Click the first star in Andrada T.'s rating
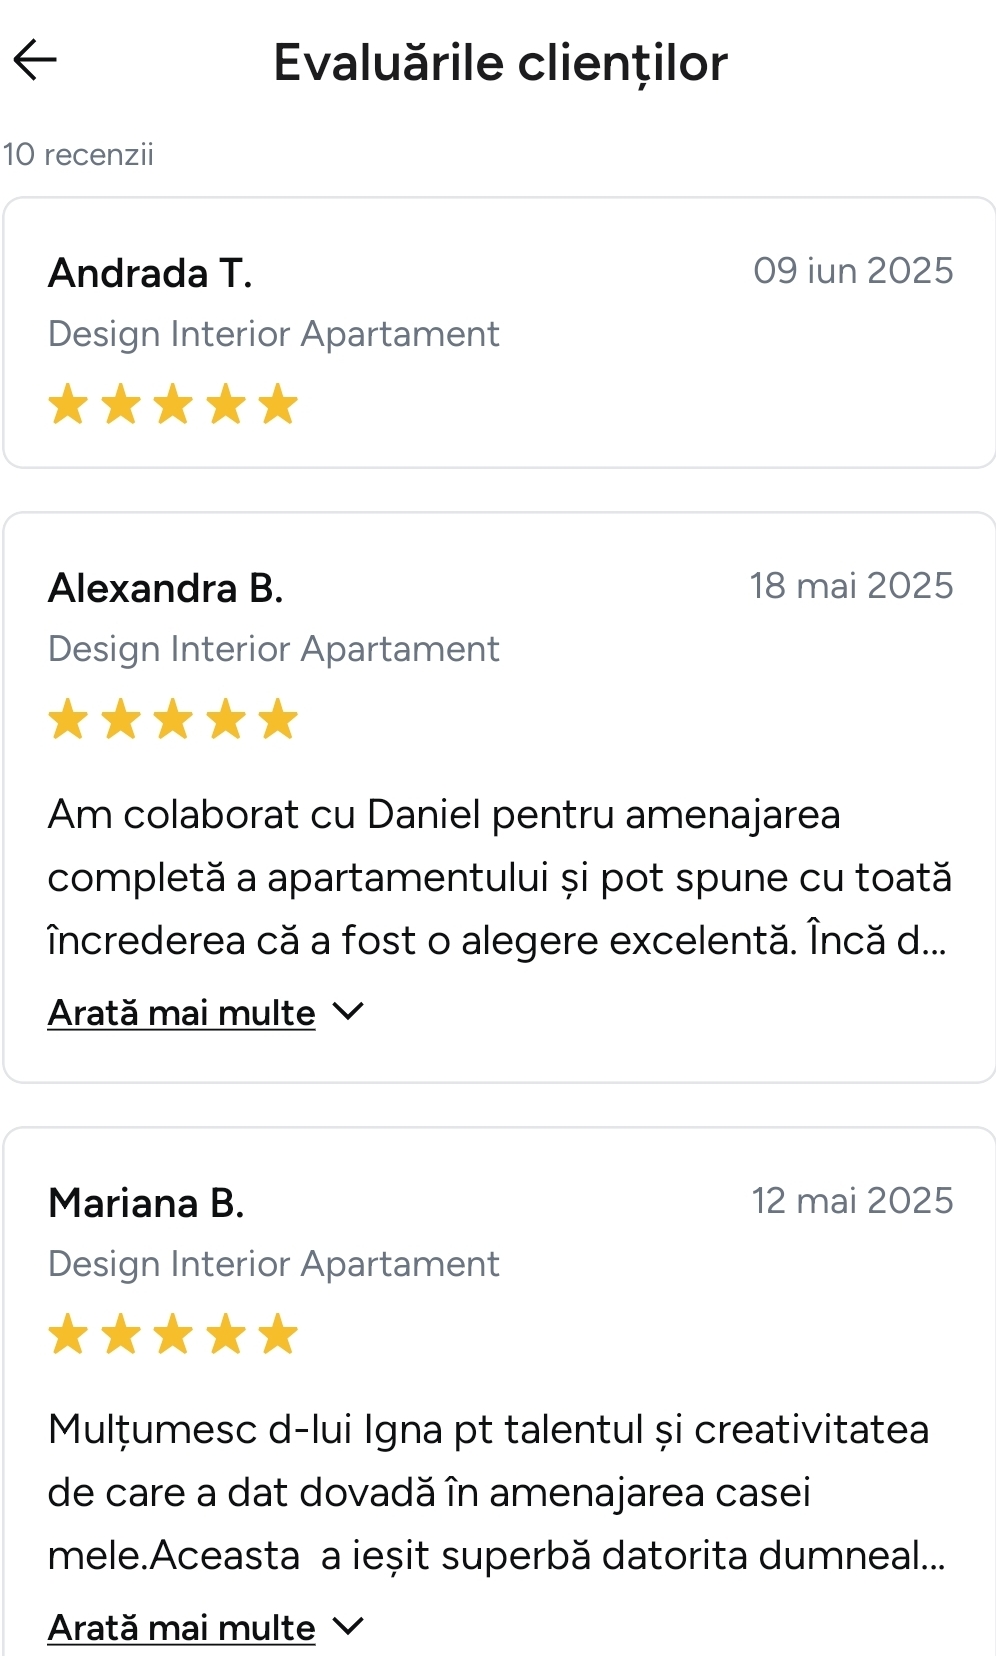 [68, 404]
